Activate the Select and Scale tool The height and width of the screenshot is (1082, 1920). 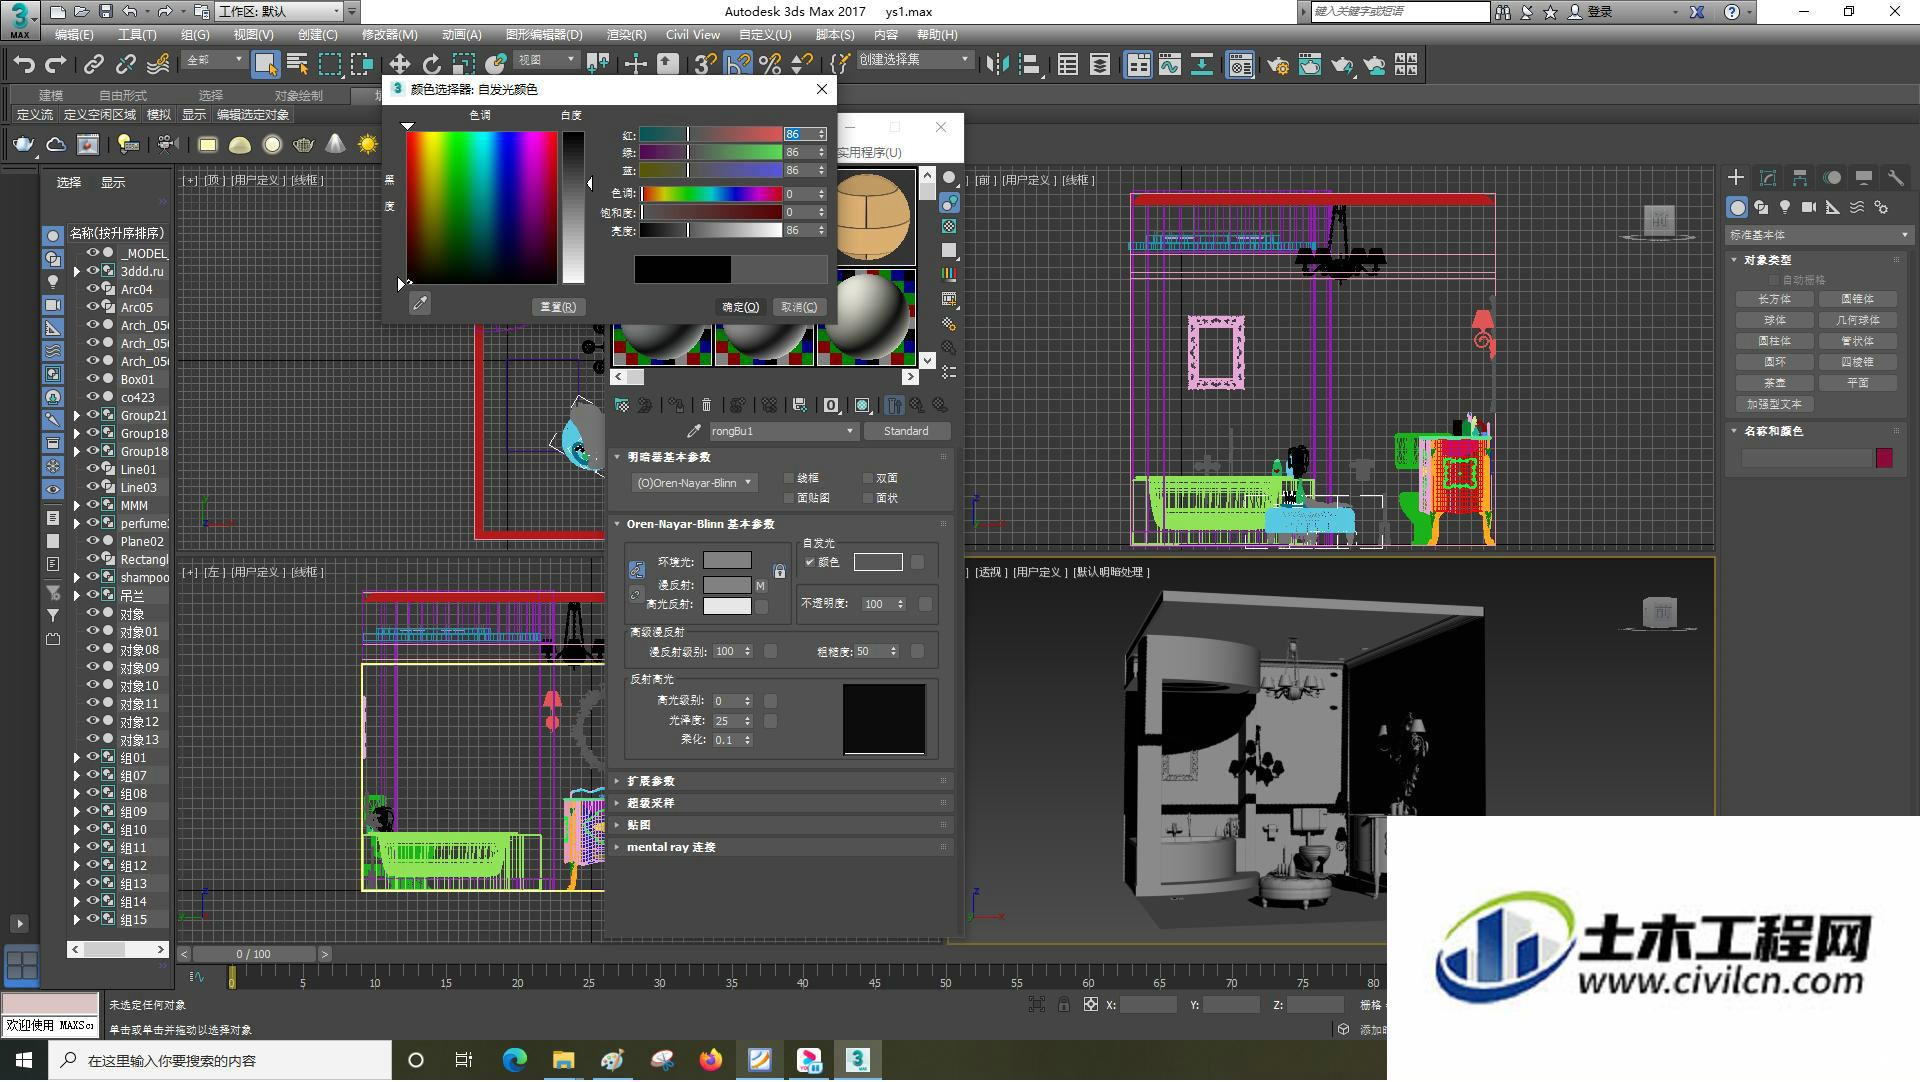[x=463, y=65]
